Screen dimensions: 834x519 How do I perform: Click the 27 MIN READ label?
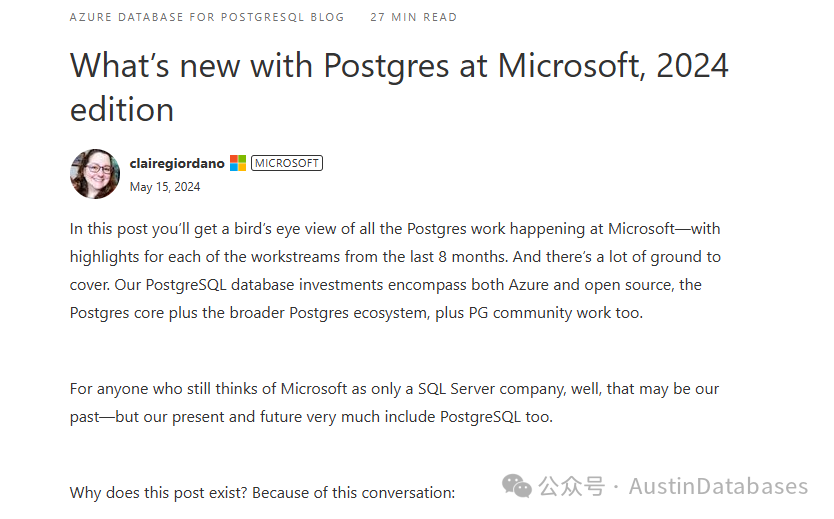[413, 17]
